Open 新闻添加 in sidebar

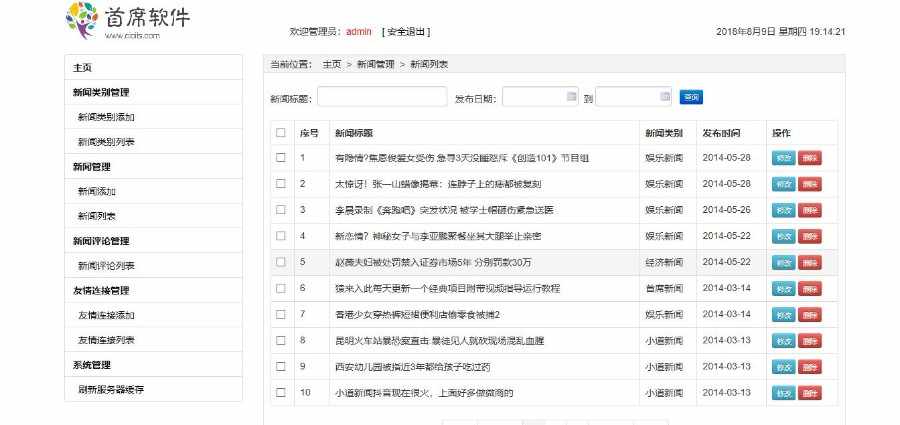point(153,191)
